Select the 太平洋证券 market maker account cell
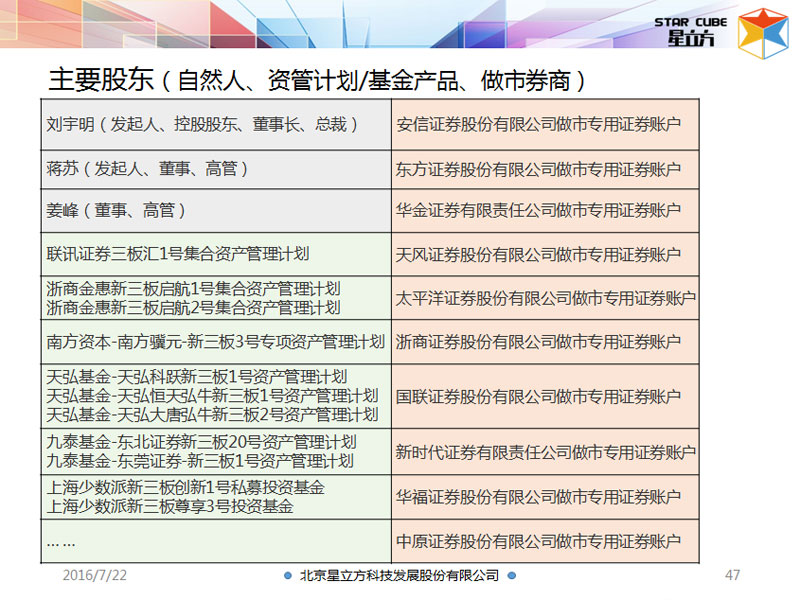The width and height of the screenshot is (800, 600). pos(546,298)
